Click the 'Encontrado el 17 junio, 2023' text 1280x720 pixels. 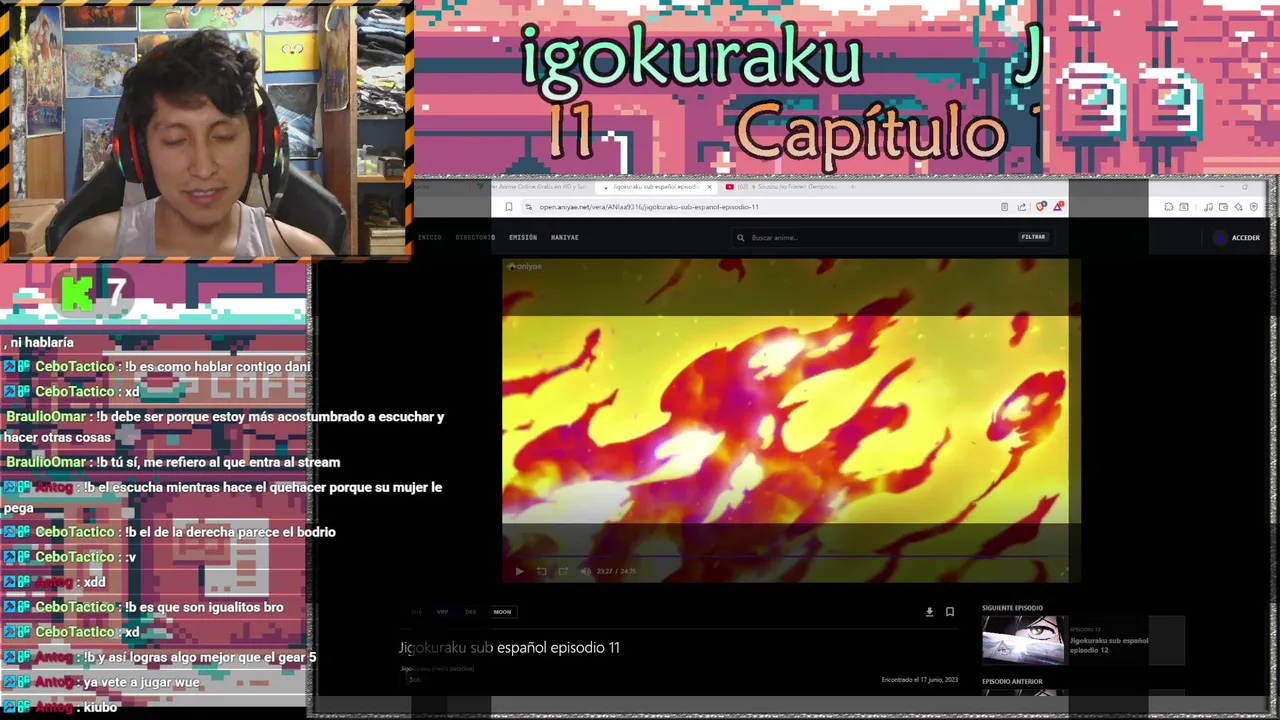tap(919, 680)
